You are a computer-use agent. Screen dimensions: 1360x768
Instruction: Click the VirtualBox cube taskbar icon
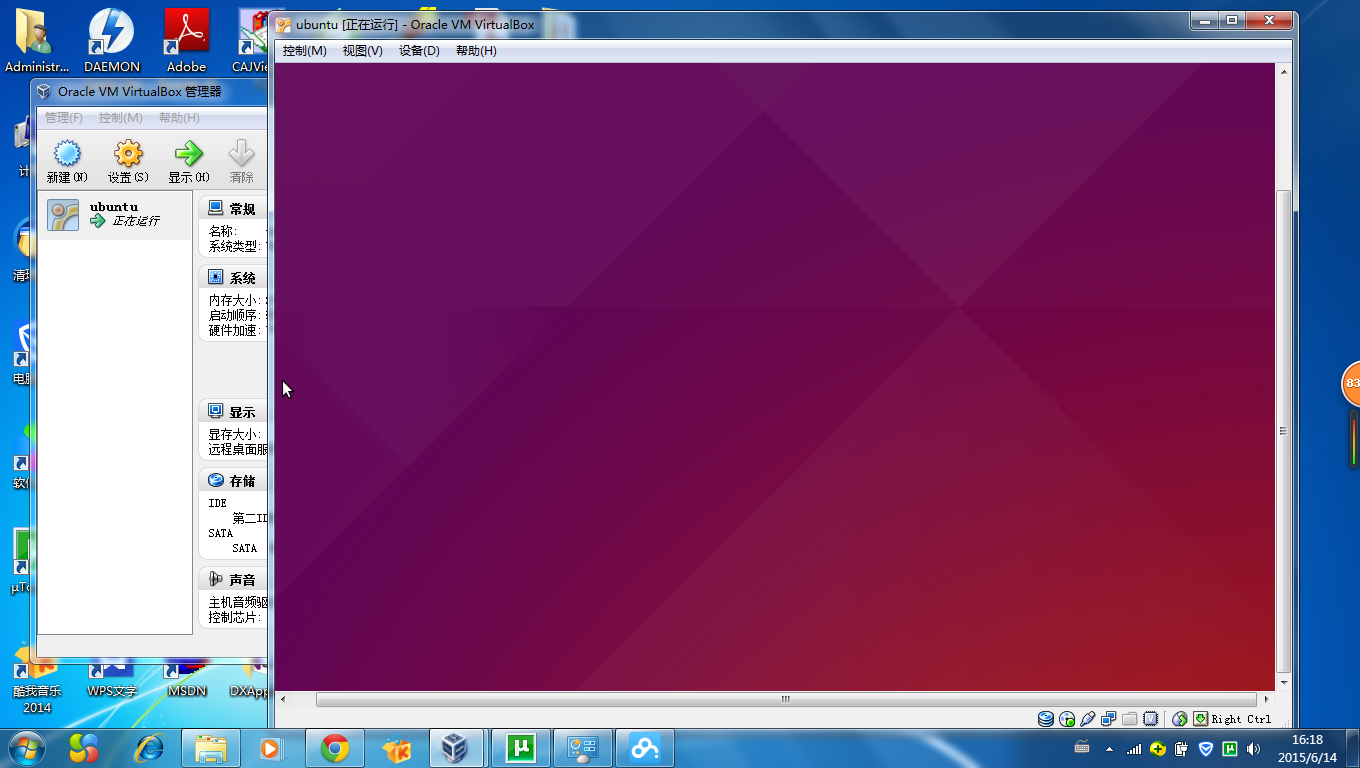[x=457, y=748]
